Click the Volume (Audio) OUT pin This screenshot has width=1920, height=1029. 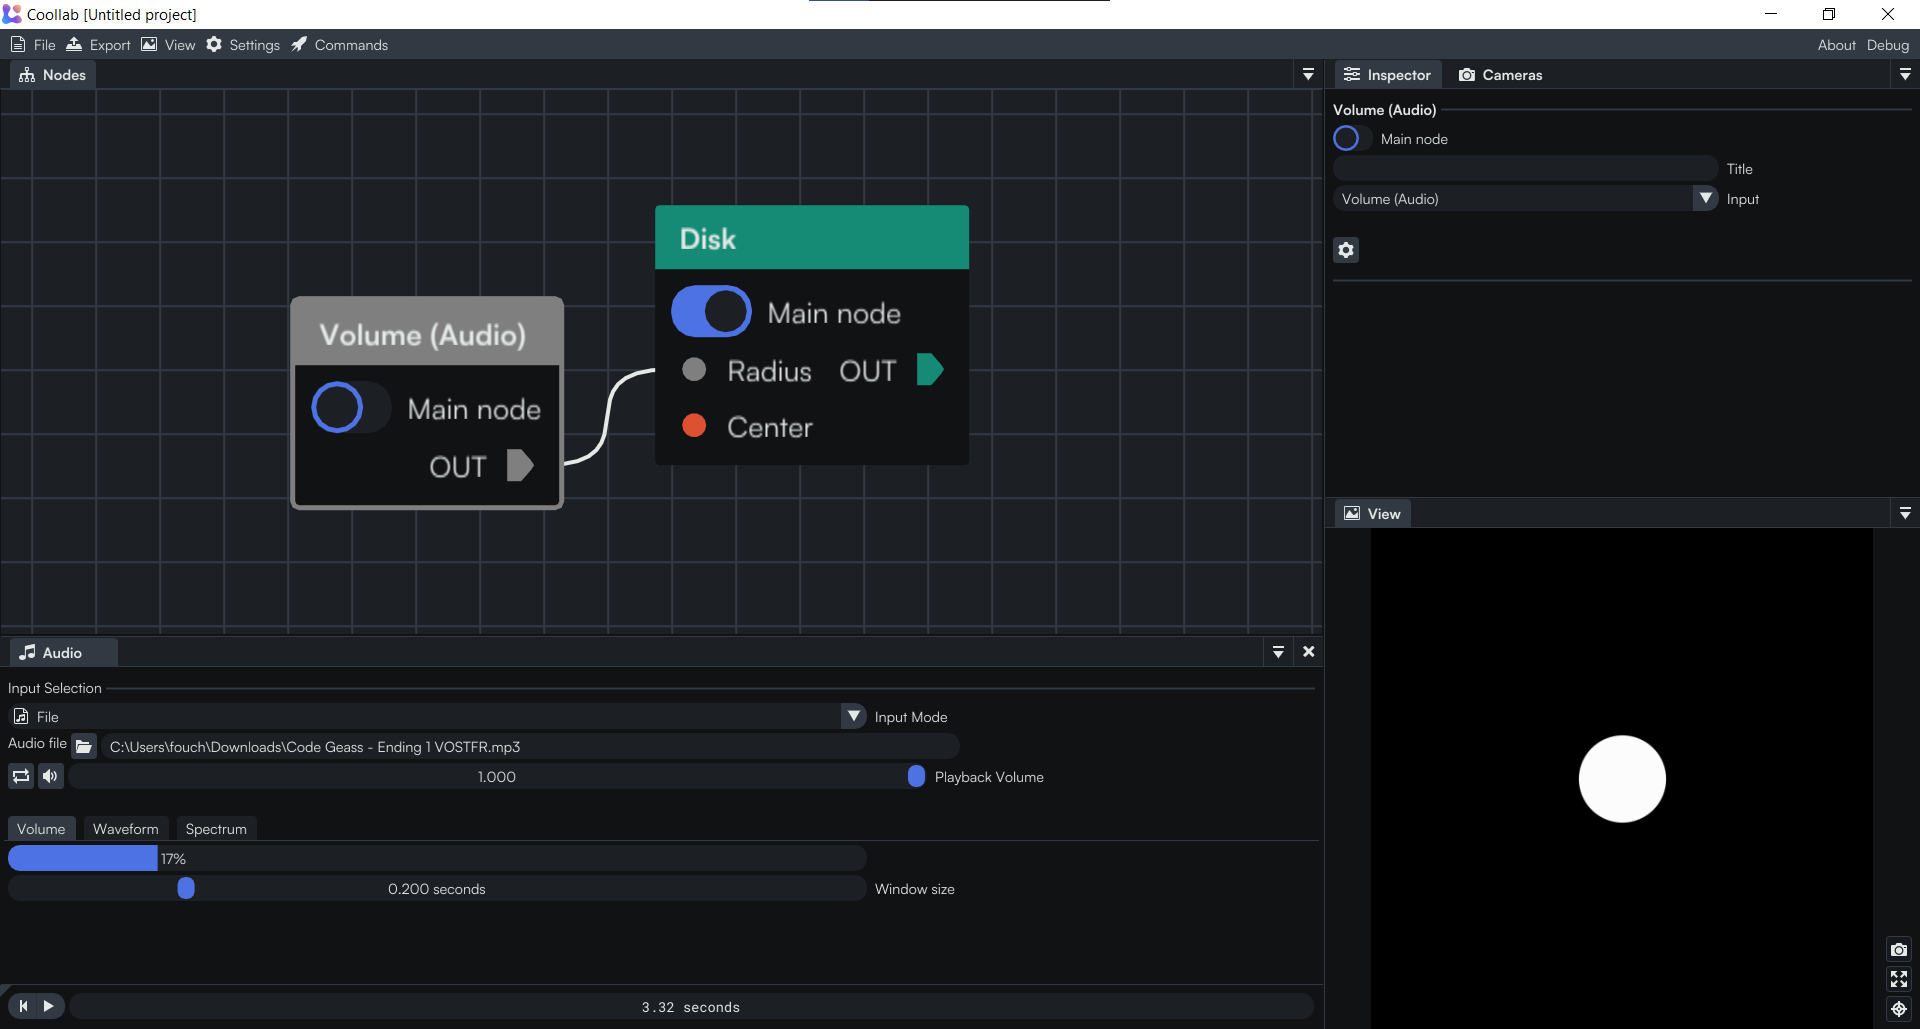click(x=520, y=466)
